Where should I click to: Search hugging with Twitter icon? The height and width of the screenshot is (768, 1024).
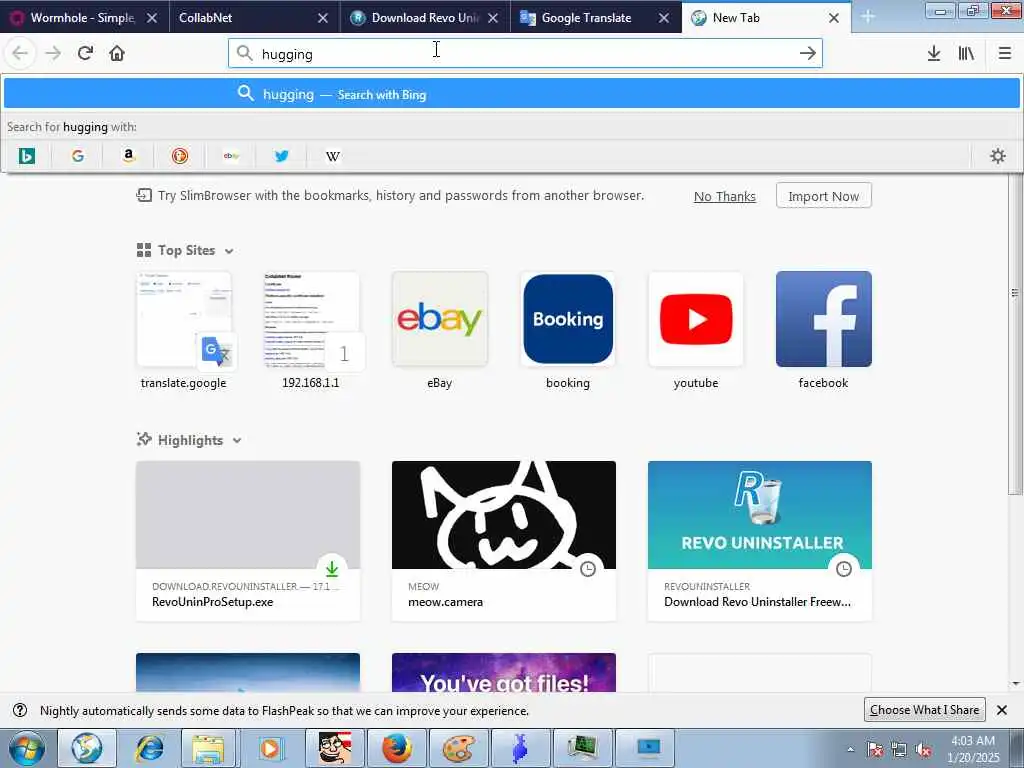[x=281, y=156]
